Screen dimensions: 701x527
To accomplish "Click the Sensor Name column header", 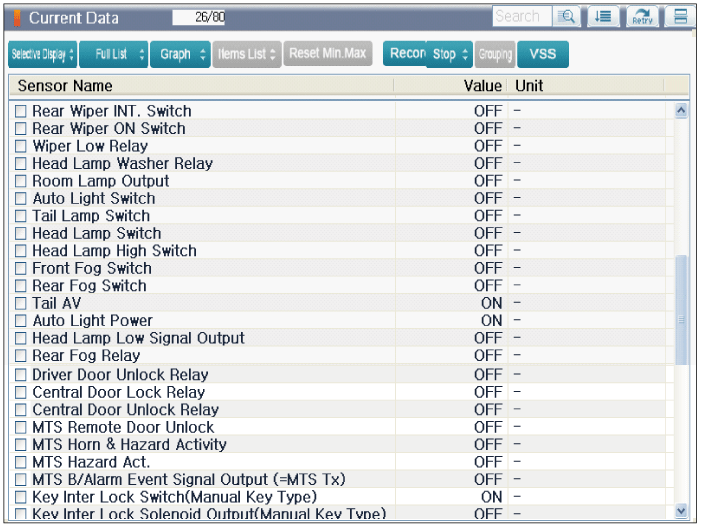I will 65,86.
